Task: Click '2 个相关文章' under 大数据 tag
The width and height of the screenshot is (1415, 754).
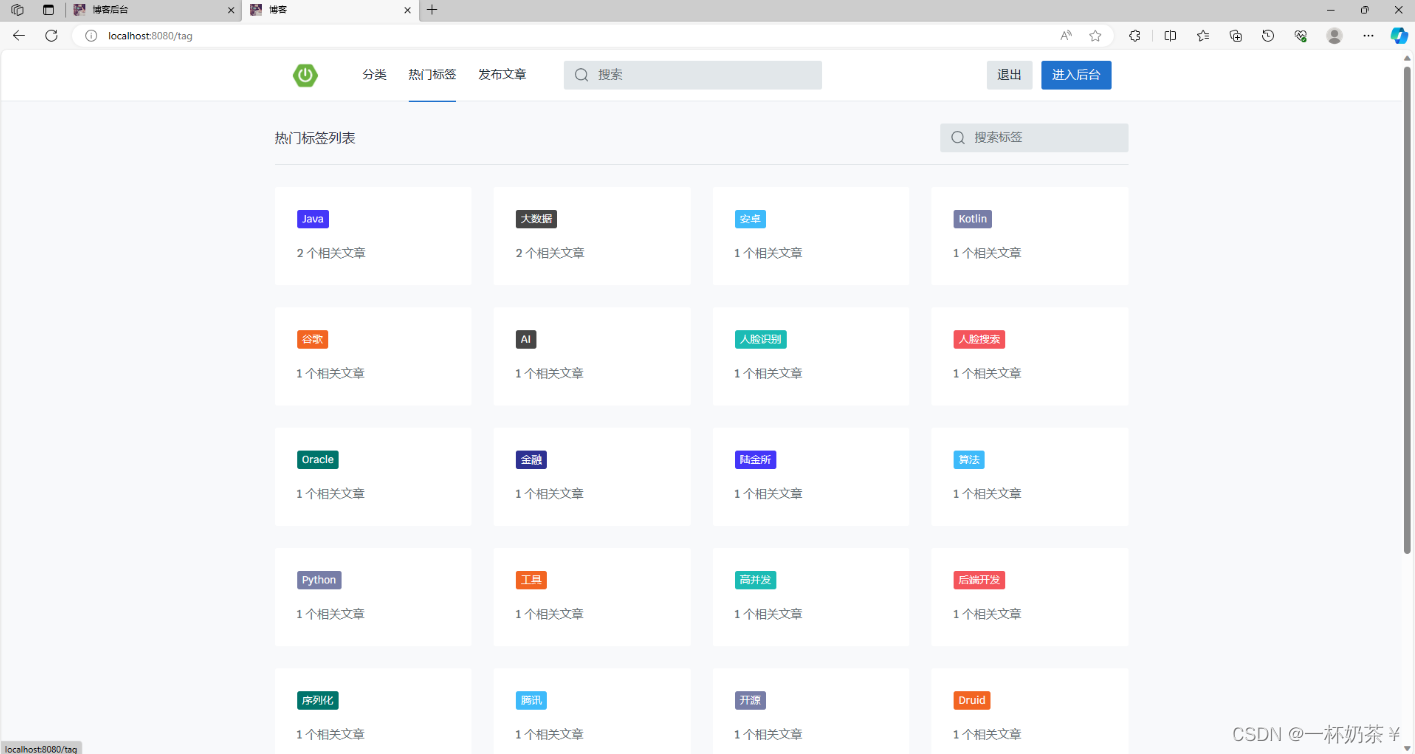Action: pyautogui.click(x=550, y=253)
